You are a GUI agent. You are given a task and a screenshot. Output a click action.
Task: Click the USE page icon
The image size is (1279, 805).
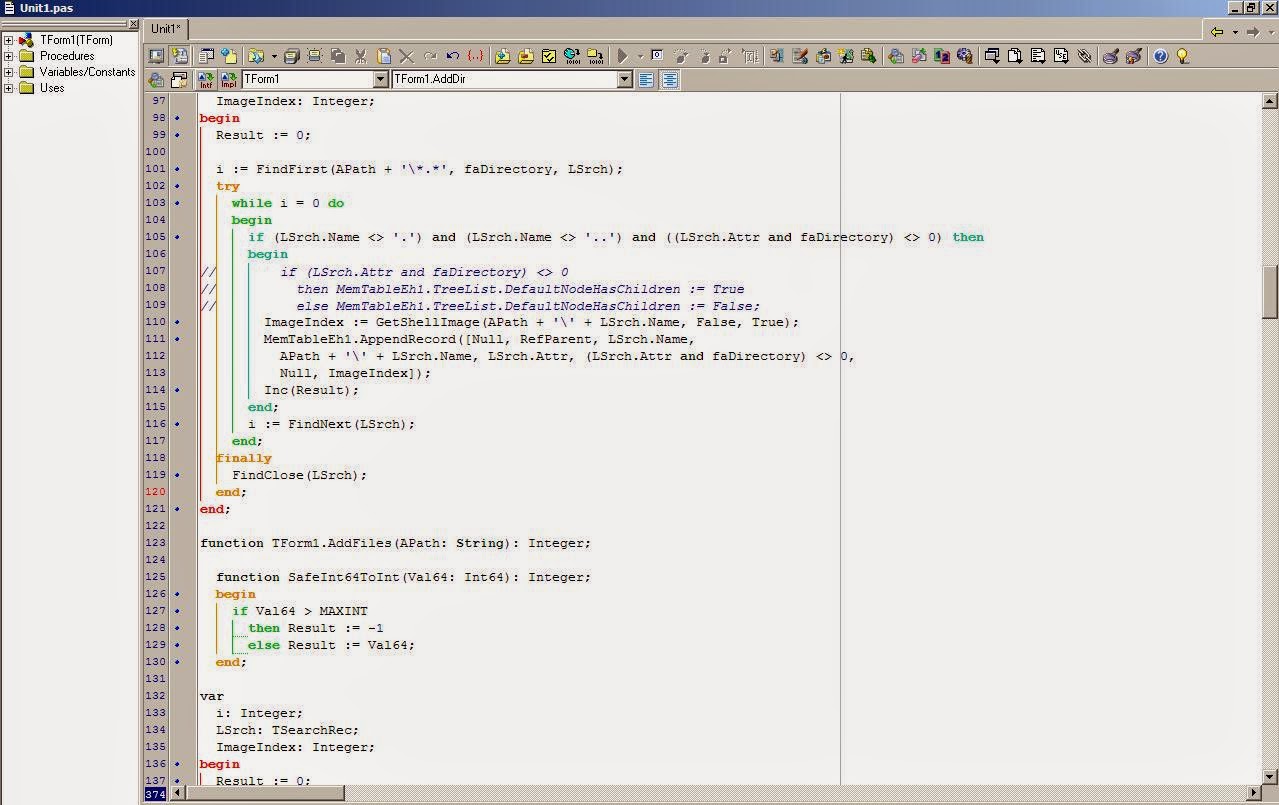point(1061,56)
